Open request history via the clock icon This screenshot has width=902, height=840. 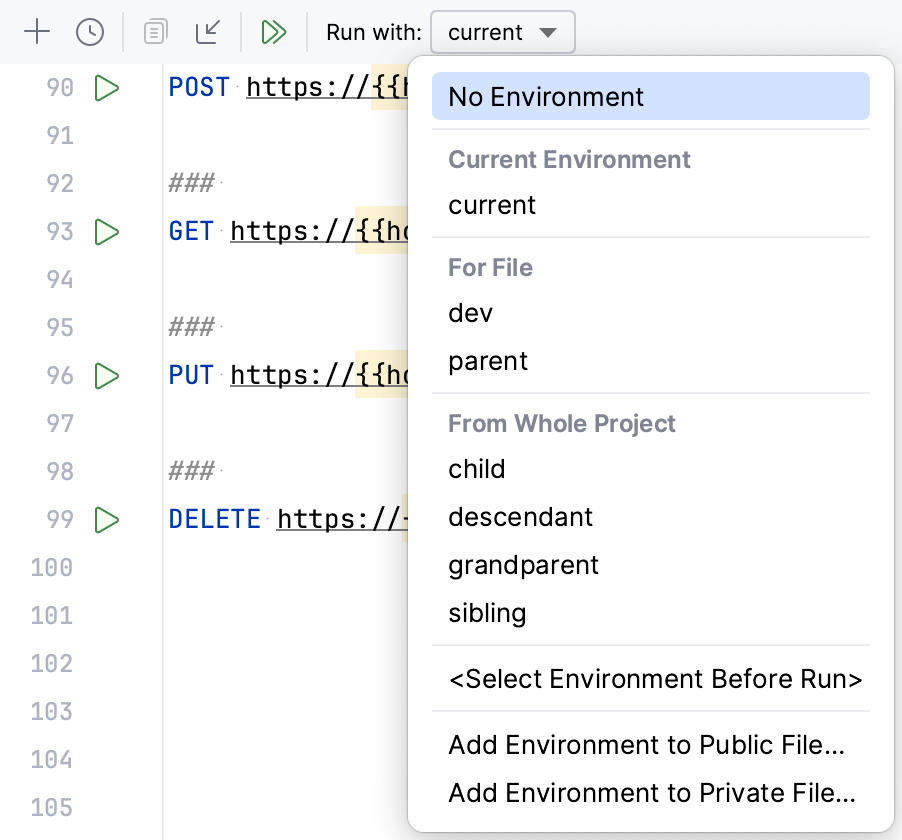click(90, 31)
